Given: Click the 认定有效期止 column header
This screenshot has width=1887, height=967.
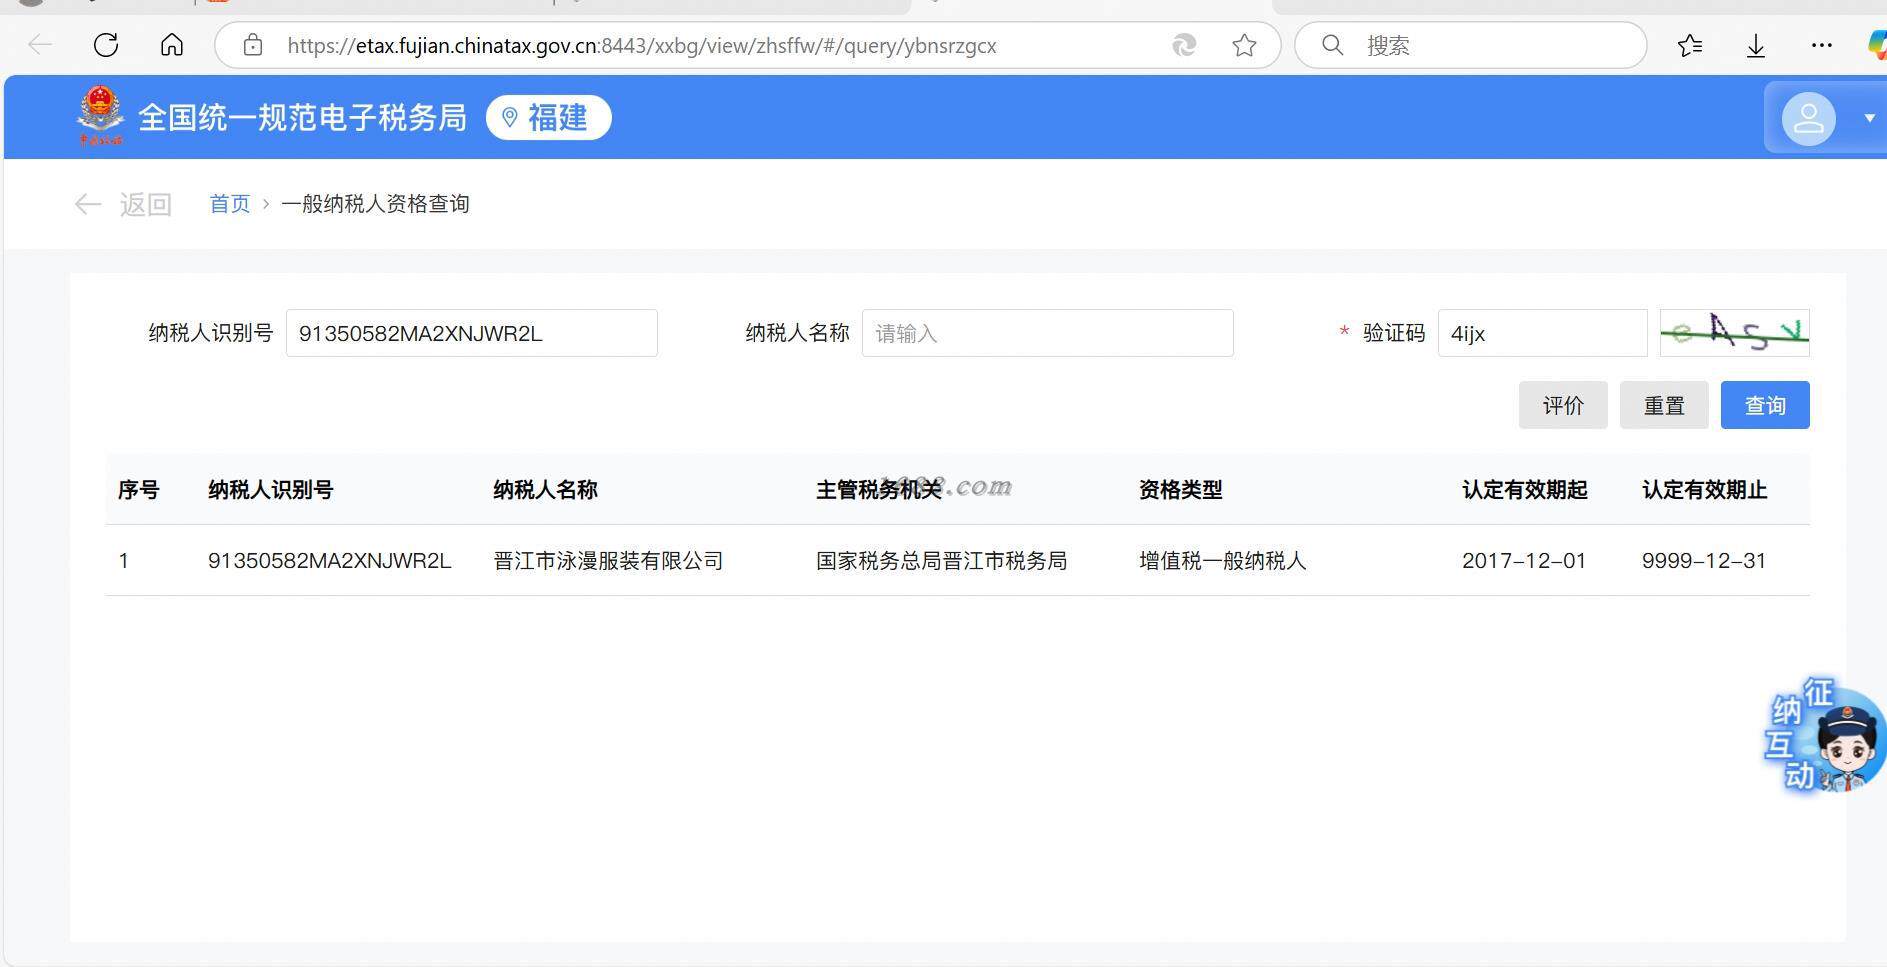Looking at the screenshot, I should (1704, 490).
